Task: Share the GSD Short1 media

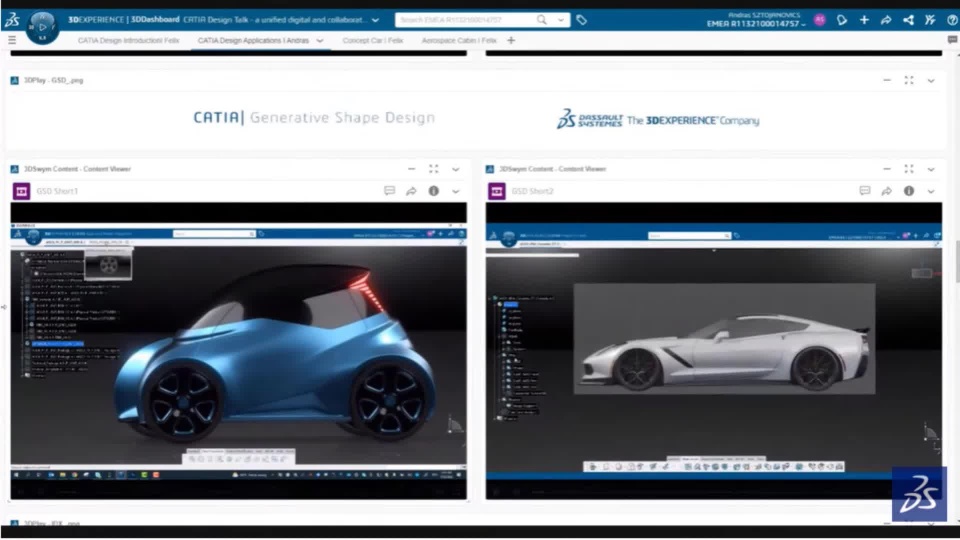Action: (x=411, y=191)
